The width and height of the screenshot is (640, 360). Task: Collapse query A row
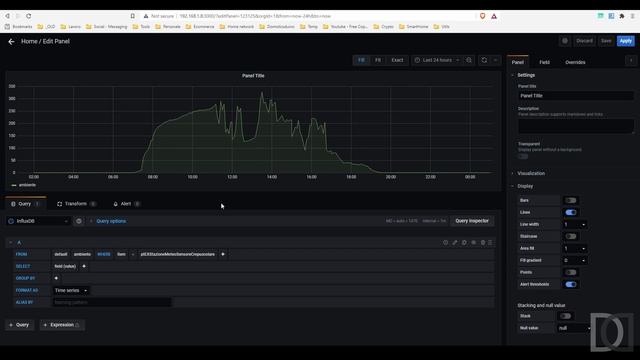tap(11, 242)
